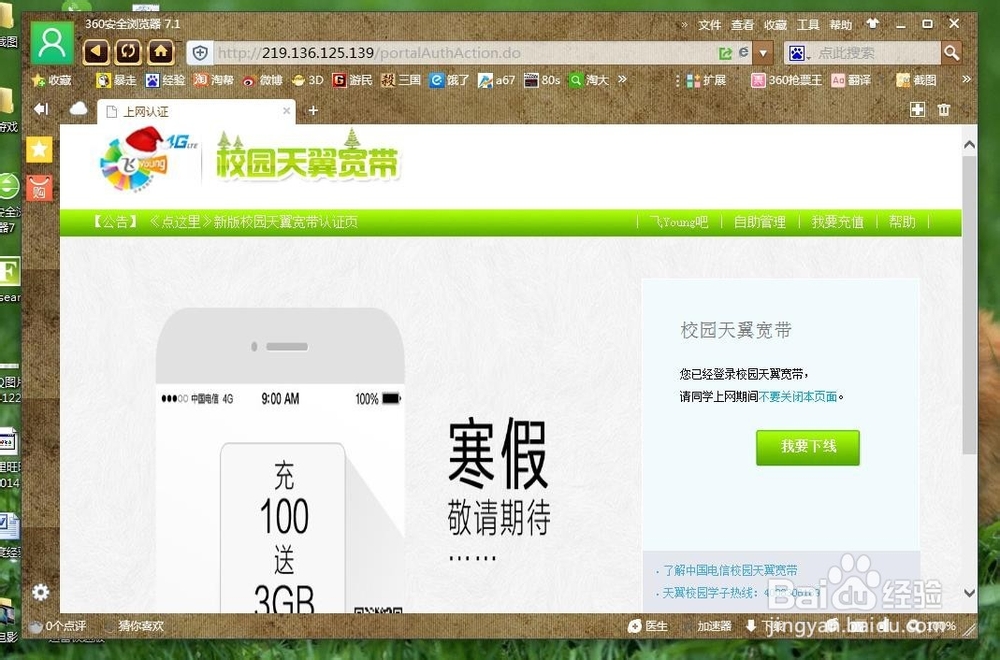Open the 收藏 favorites star on bookmarks bar
The height and width of the screenshot is (660, 1000).
52,80
